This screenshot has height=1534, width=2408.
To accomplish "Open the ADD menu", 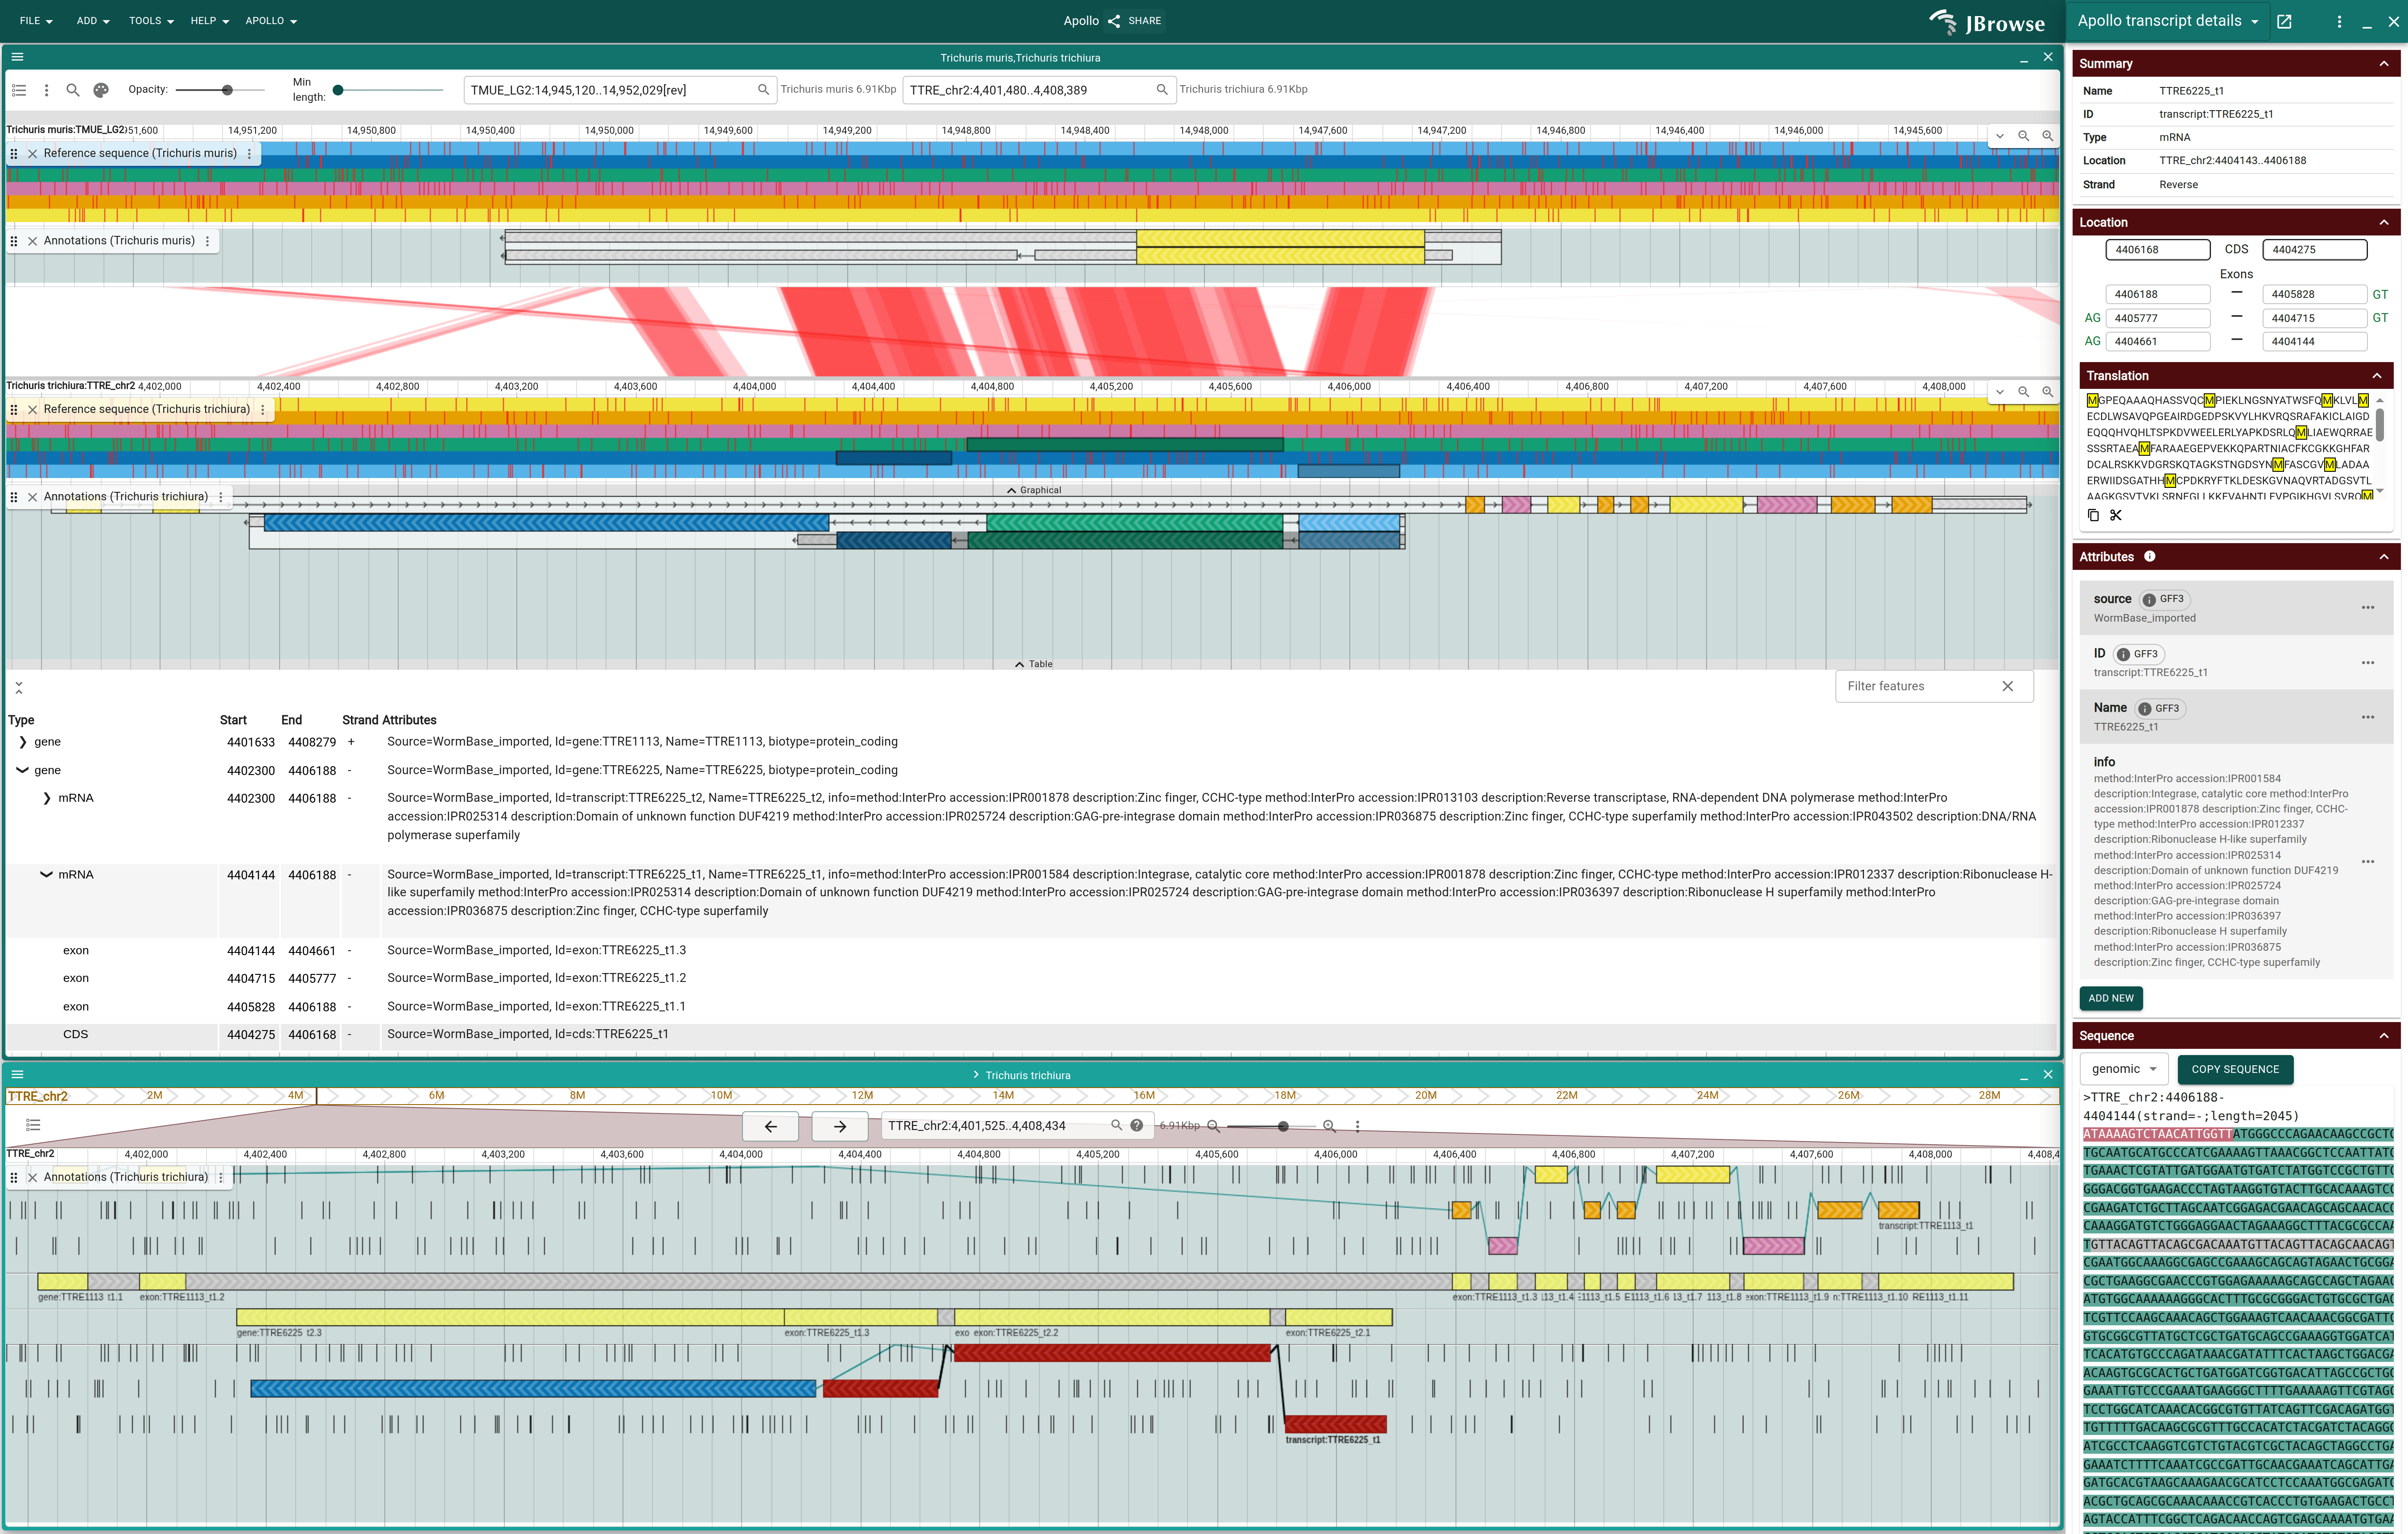I will tap(93, 21).
